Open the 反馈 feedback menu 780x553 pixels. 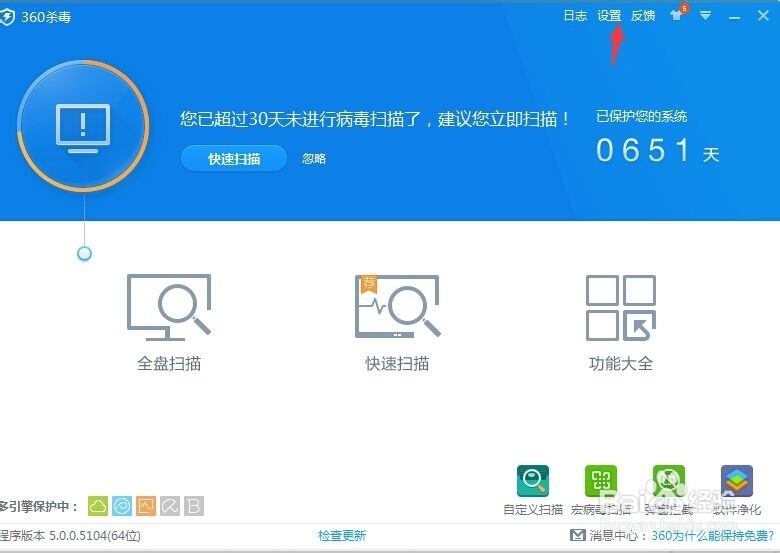coord(643,16)
